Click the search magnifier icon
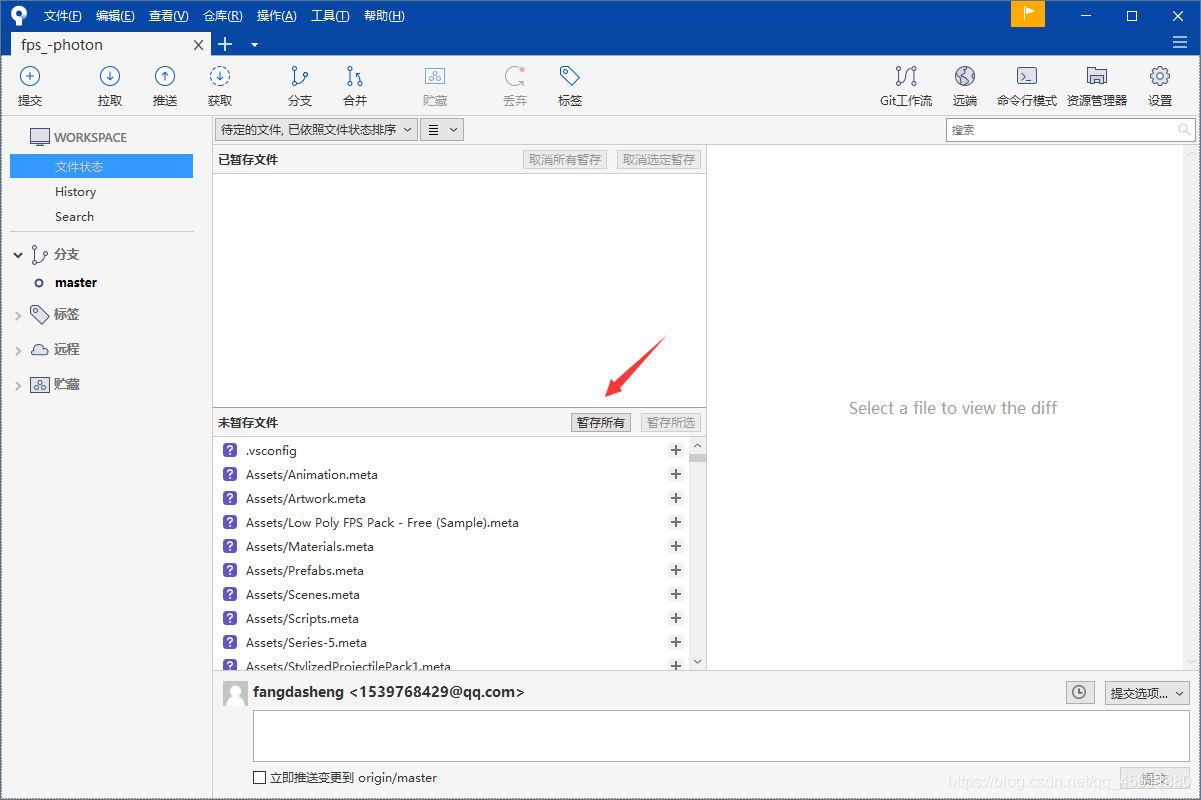 (x=1184, y=130)
